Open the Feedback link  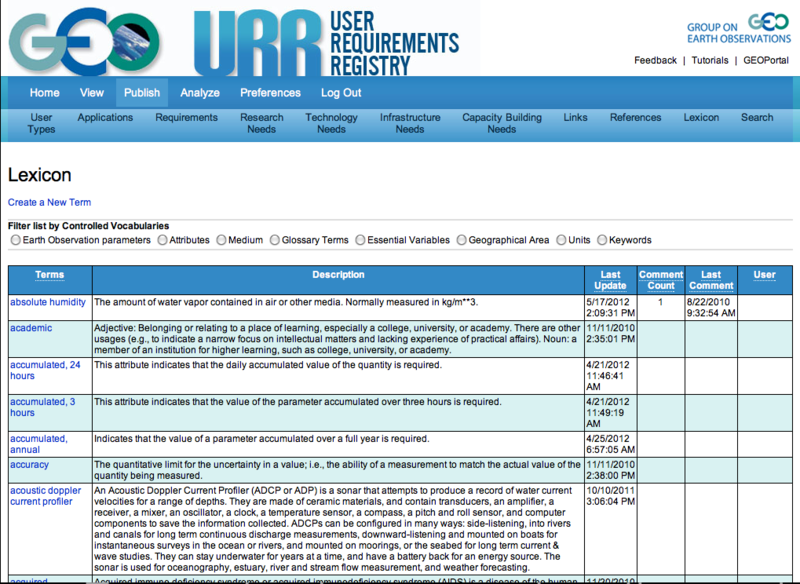tap(655, 60)
